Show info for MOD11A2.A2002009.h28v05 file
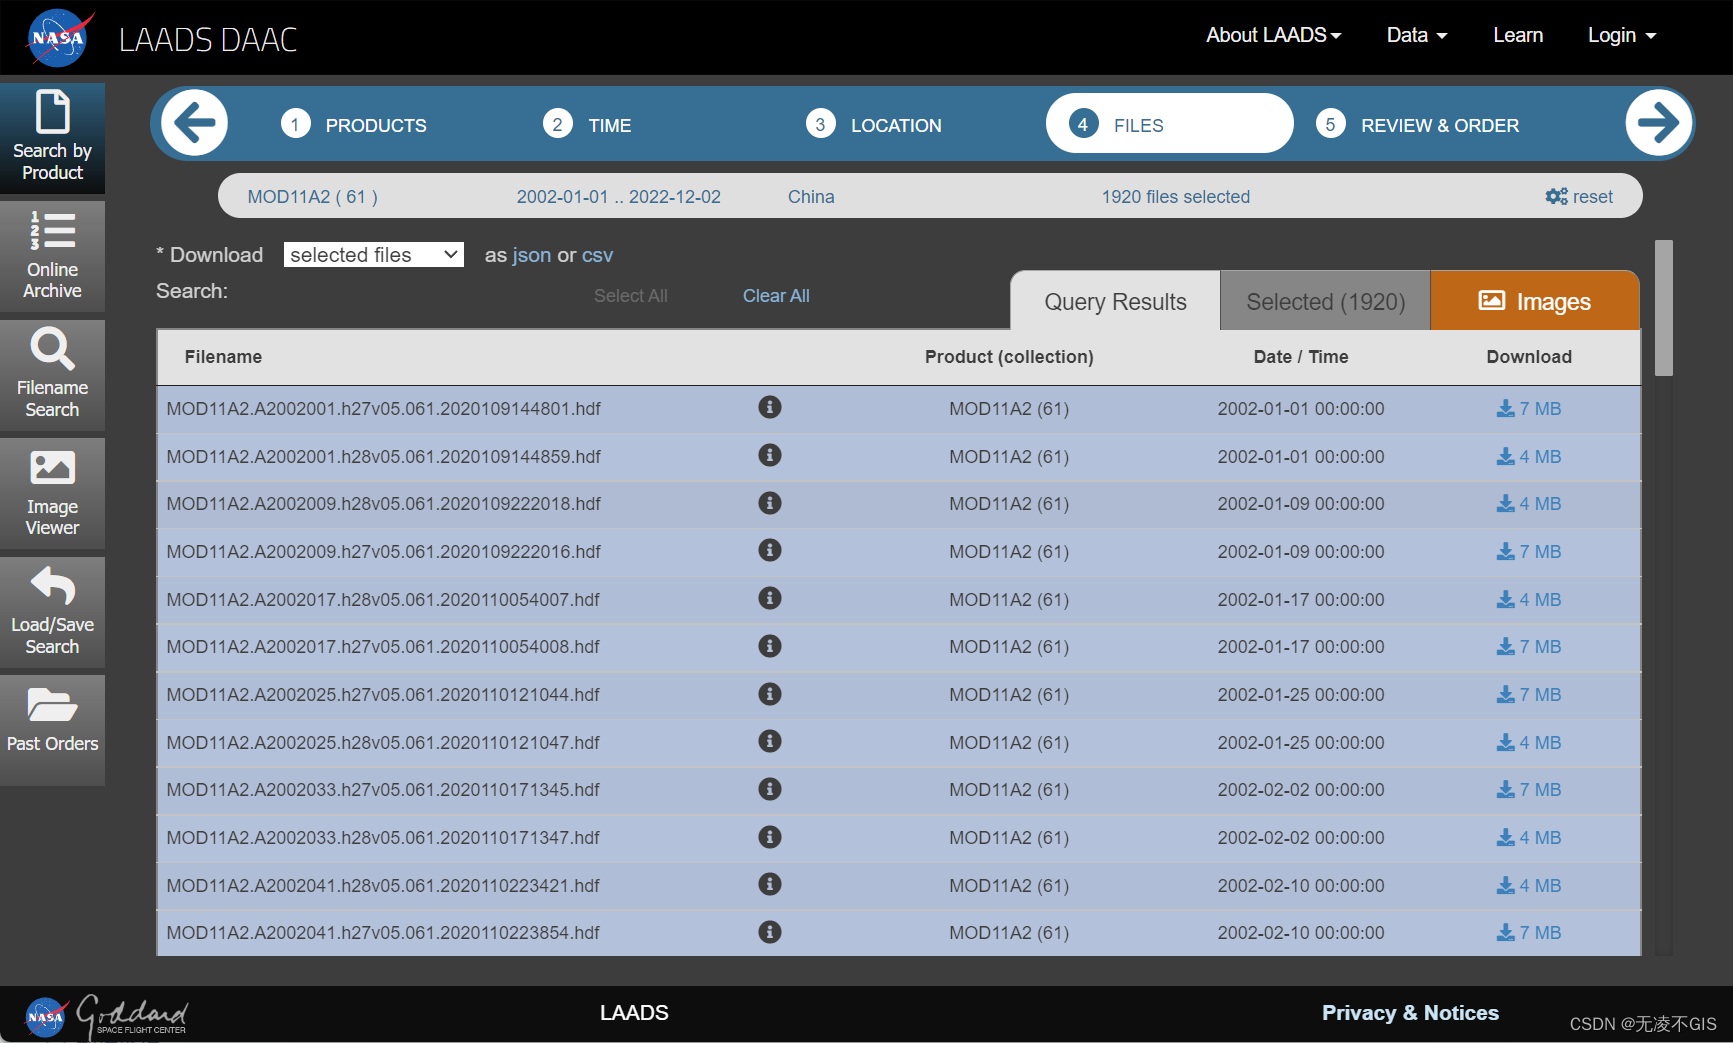The width and height of the screenshot is (1733, 1043). [x=769, y=503]
